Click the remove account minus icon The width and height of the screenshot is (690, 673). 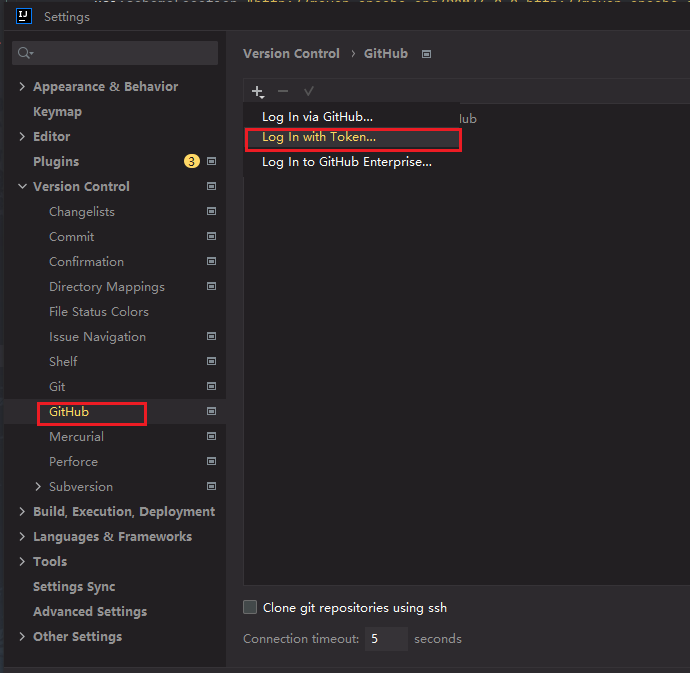[283, 91]
